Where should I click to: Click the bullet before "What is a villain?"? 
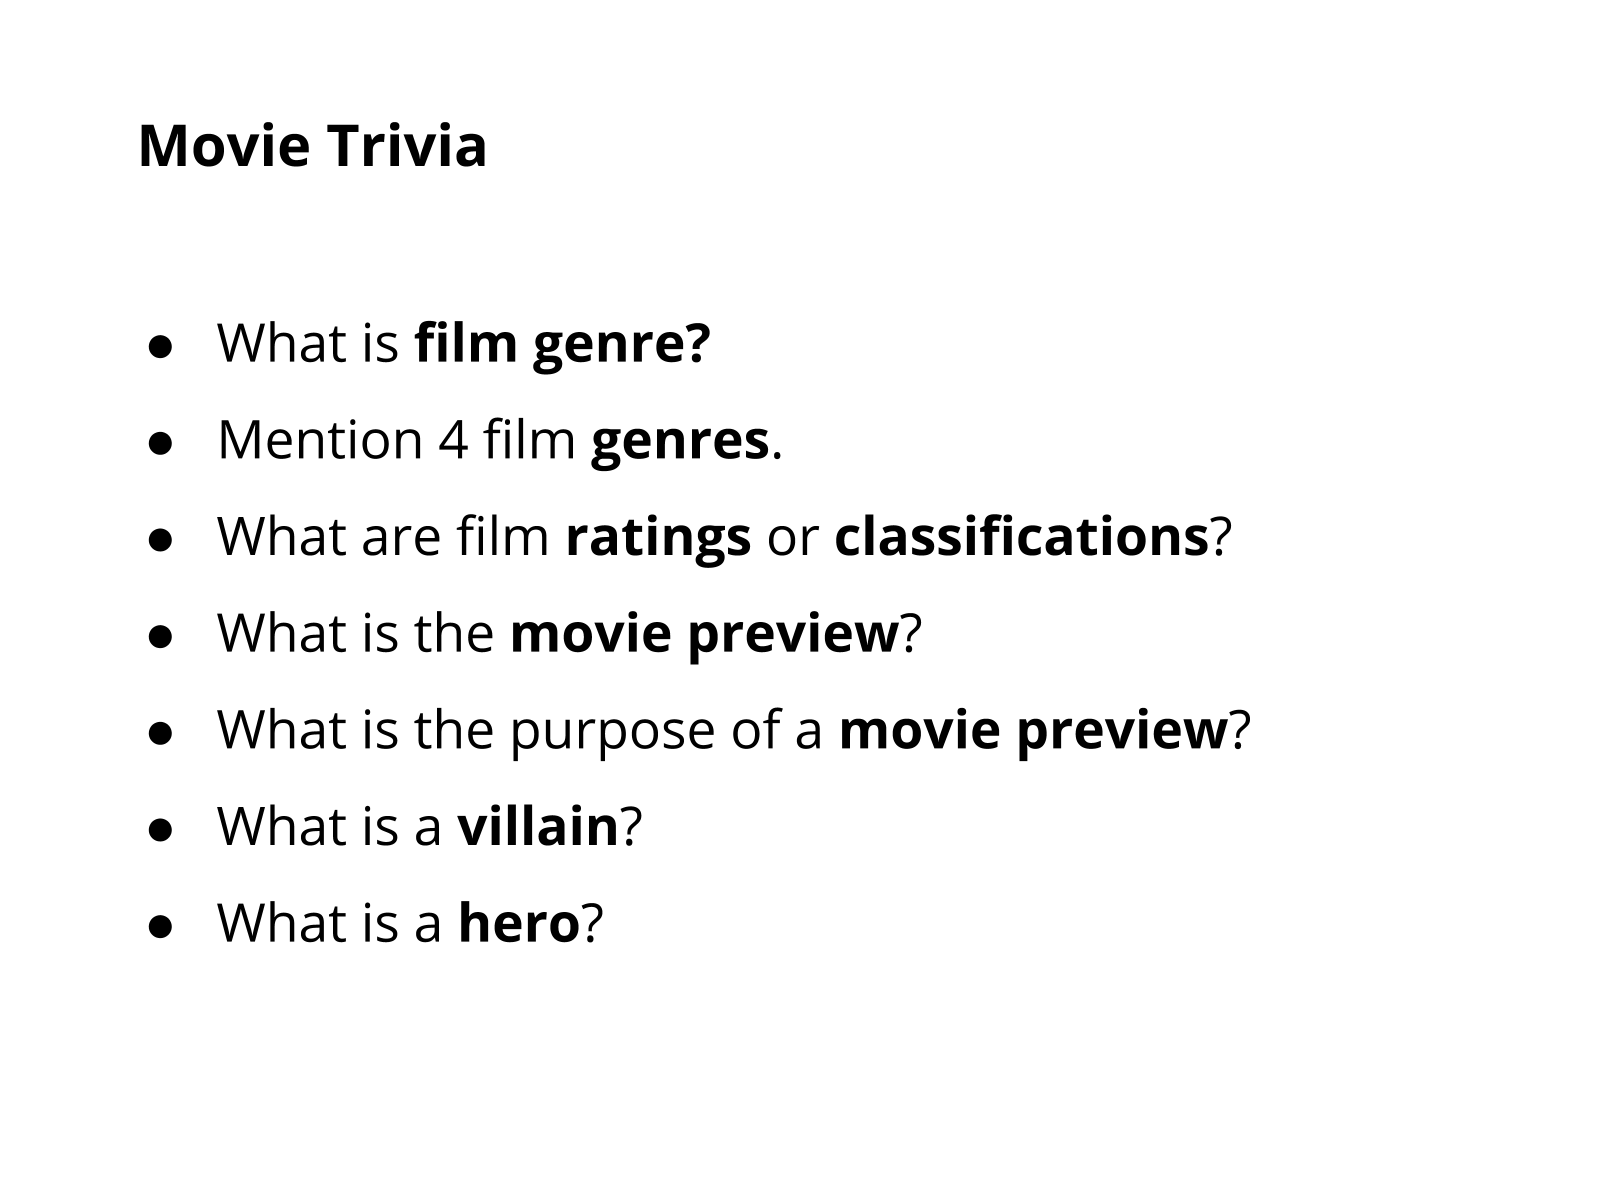(x=161, y=829)
